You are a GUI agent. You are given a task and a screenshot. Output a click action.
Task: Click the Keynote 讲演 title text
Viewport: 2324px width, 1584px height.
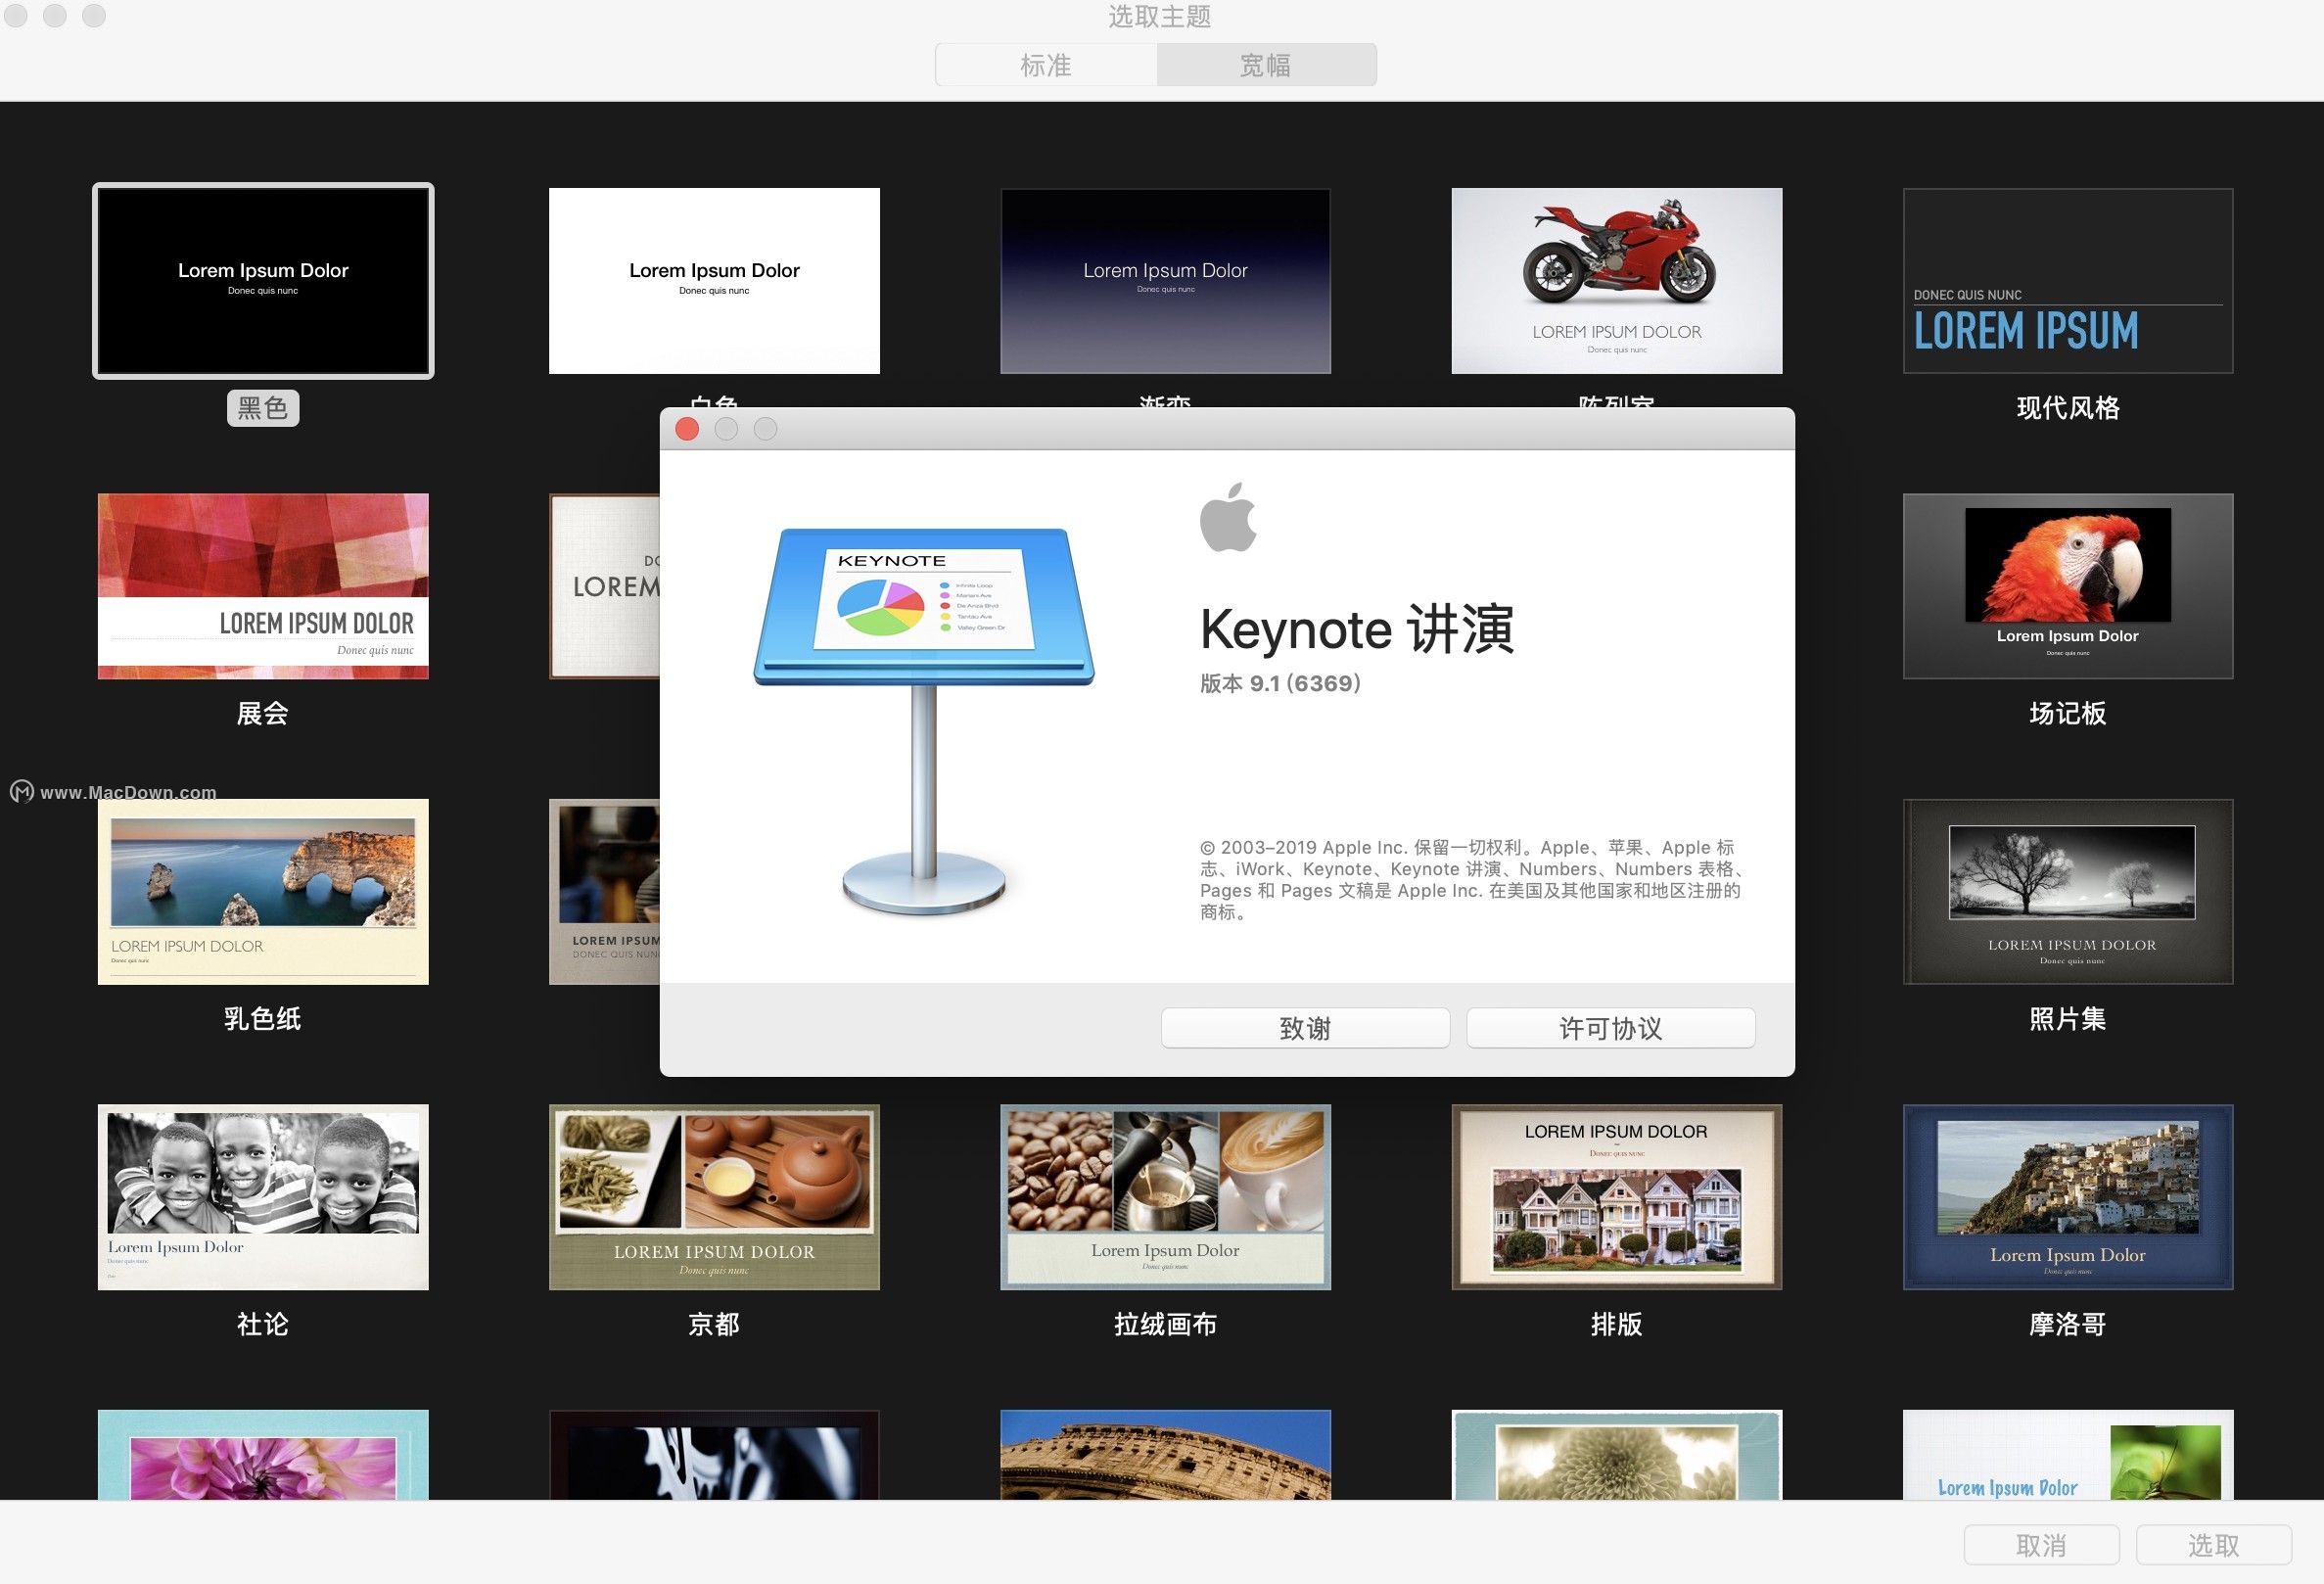click(1357, 630)
